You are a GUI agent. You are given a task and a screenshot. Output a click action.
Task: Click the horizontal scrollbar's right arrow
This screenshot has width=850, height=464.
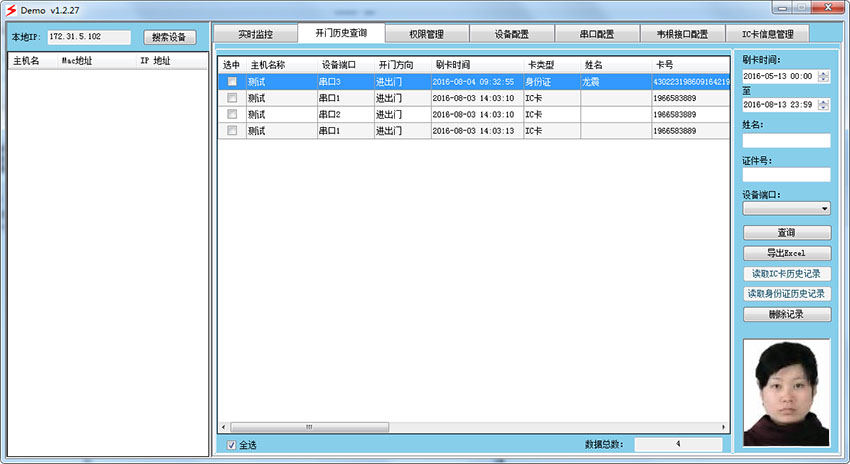tap(724, 427)
